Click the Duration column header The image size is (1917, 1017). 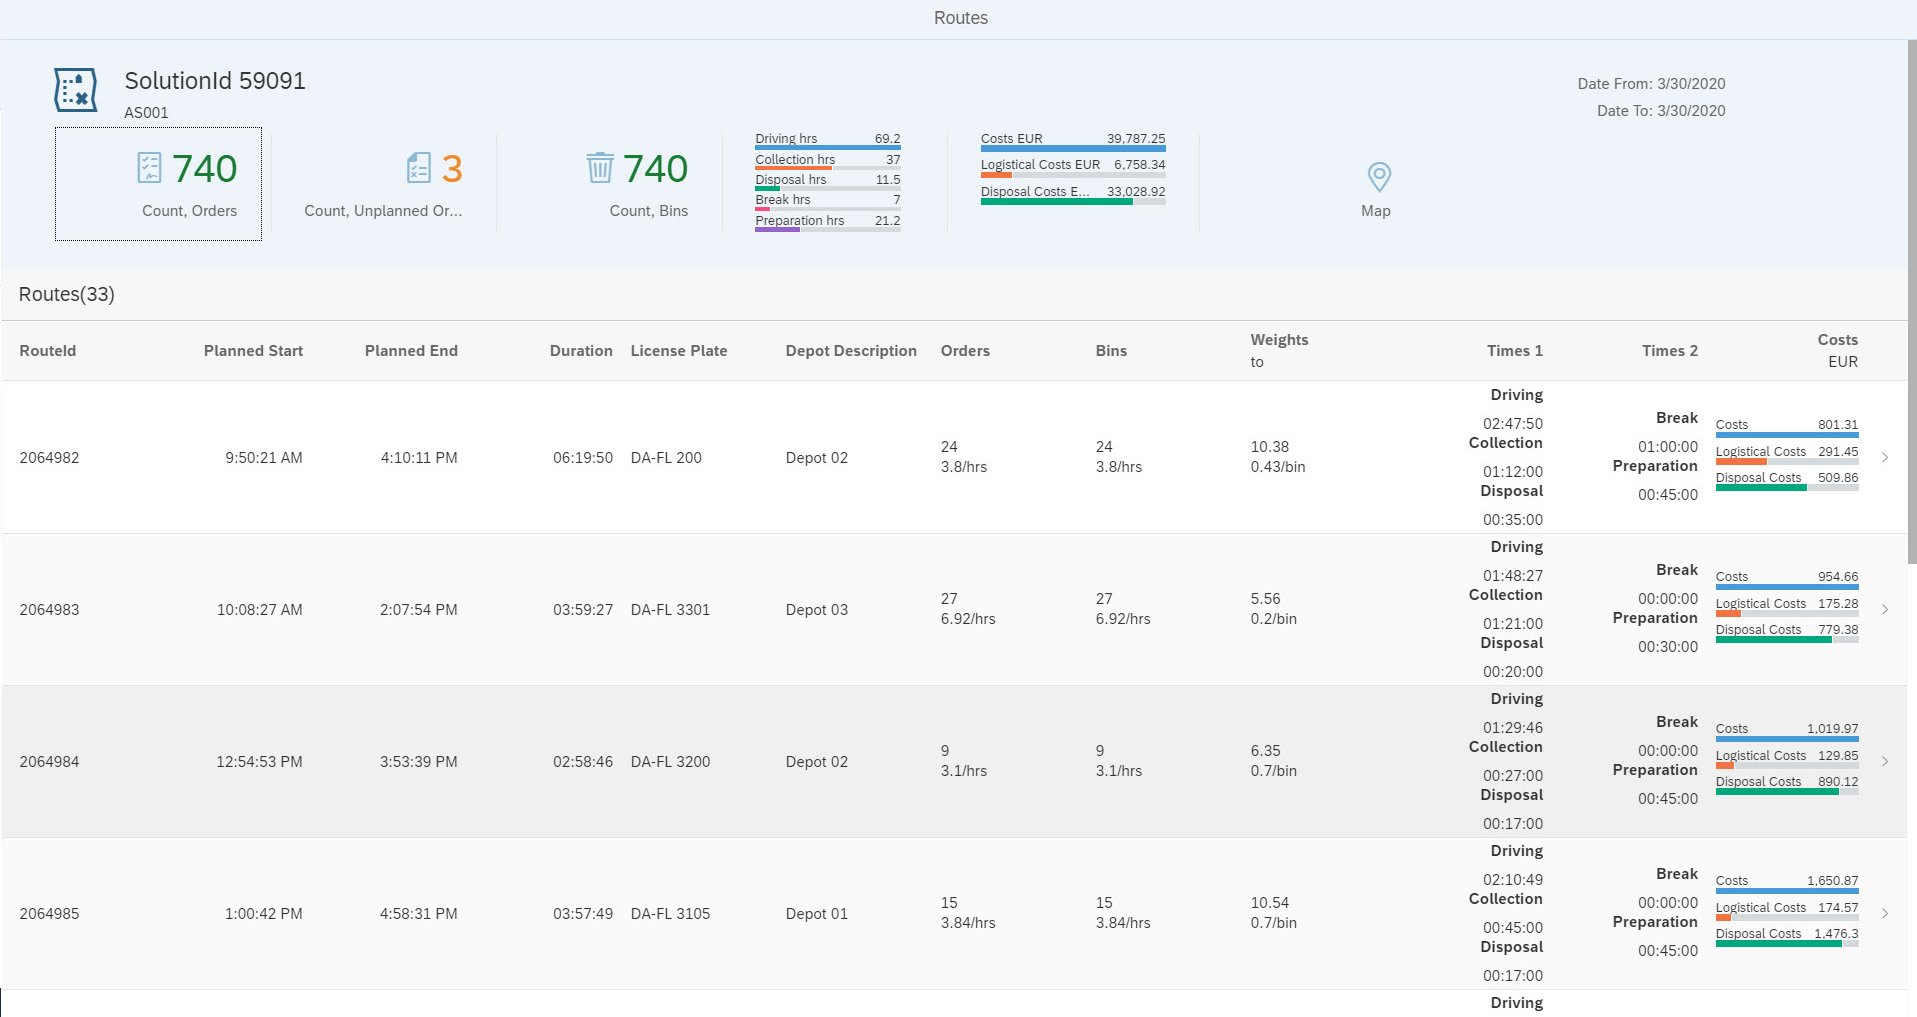click(581, 351)
